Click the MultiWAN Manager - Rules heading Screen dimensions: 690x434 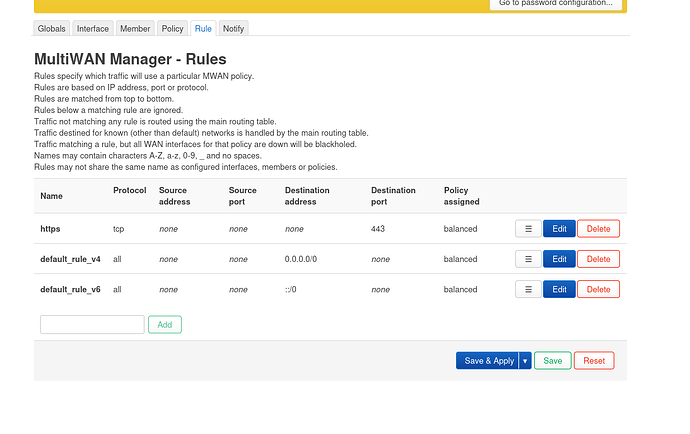(x=130, y=59)
